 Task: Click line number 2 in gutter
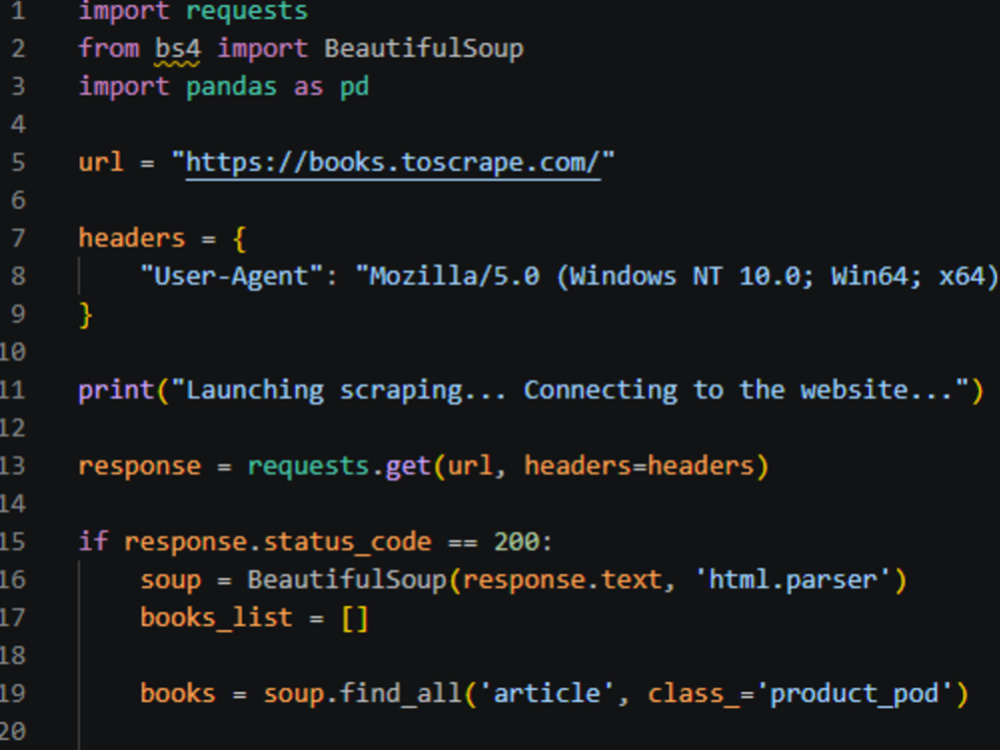[18, 48]
